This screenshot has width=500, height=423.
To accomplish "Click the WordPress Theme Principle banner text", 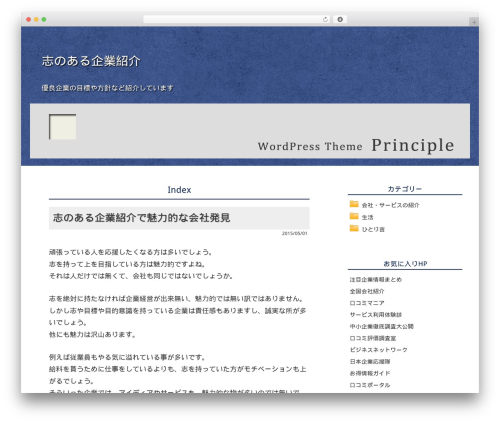I will 356,145.
